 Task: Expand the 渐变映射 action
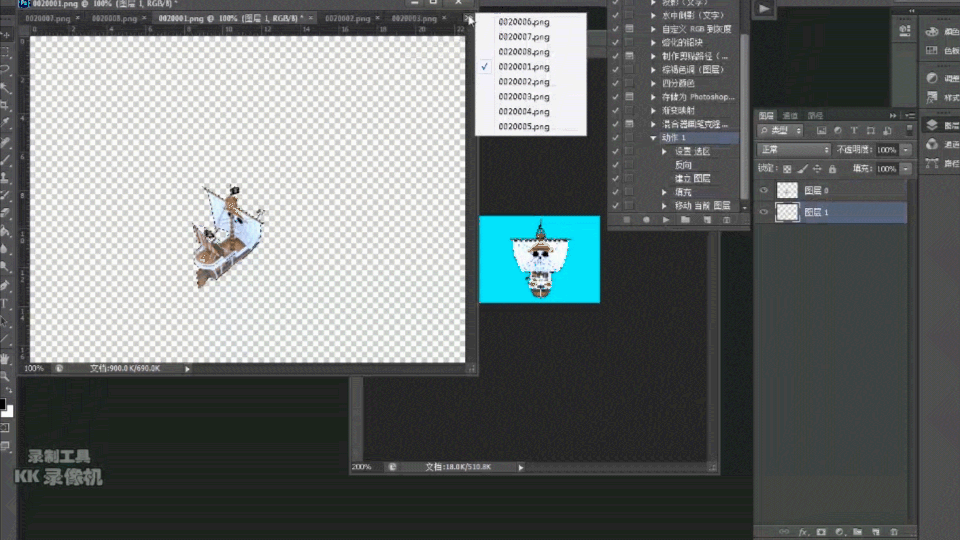(x=653, y=110)
